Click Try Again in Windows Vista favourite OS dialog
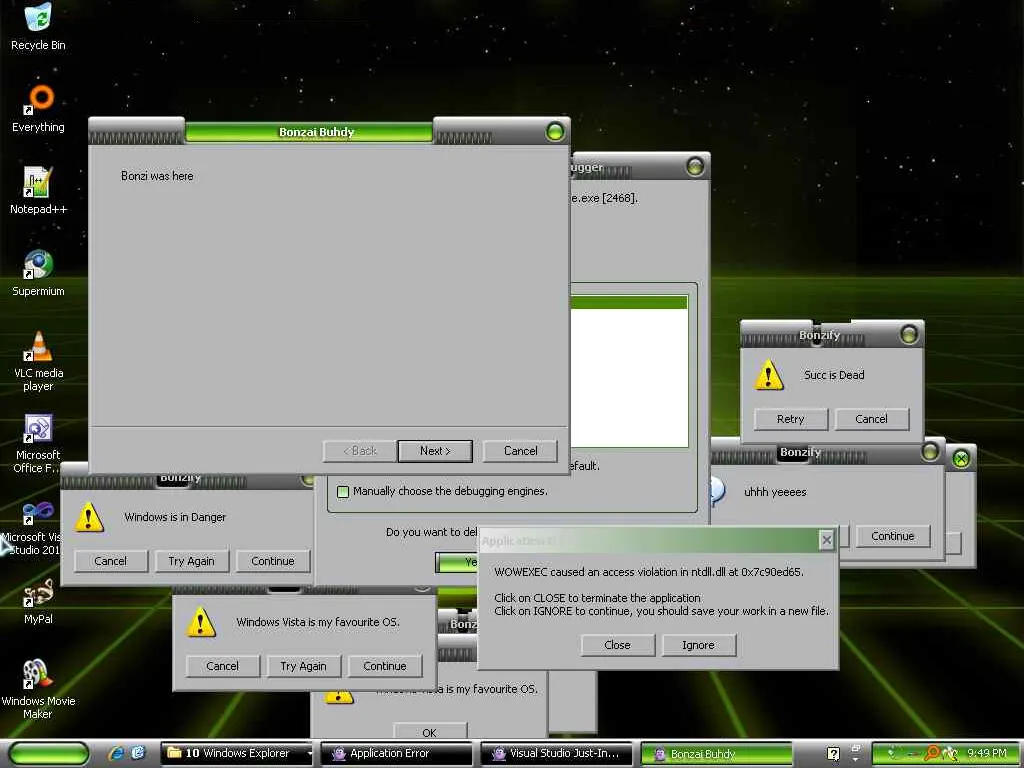Image resolution: width=1024 pixels, height=768 pixels. (x=304, y=666)
